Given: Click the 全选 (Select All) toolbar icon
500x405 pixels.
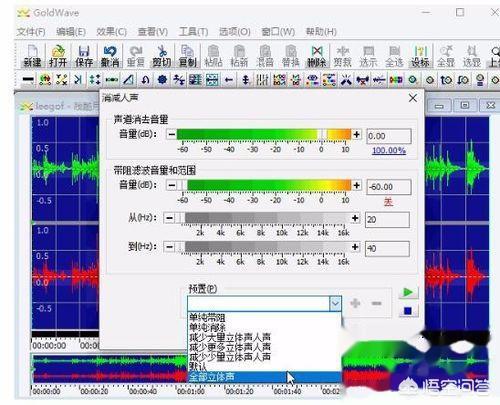Looking at the screenshot, I should point(394,56).
